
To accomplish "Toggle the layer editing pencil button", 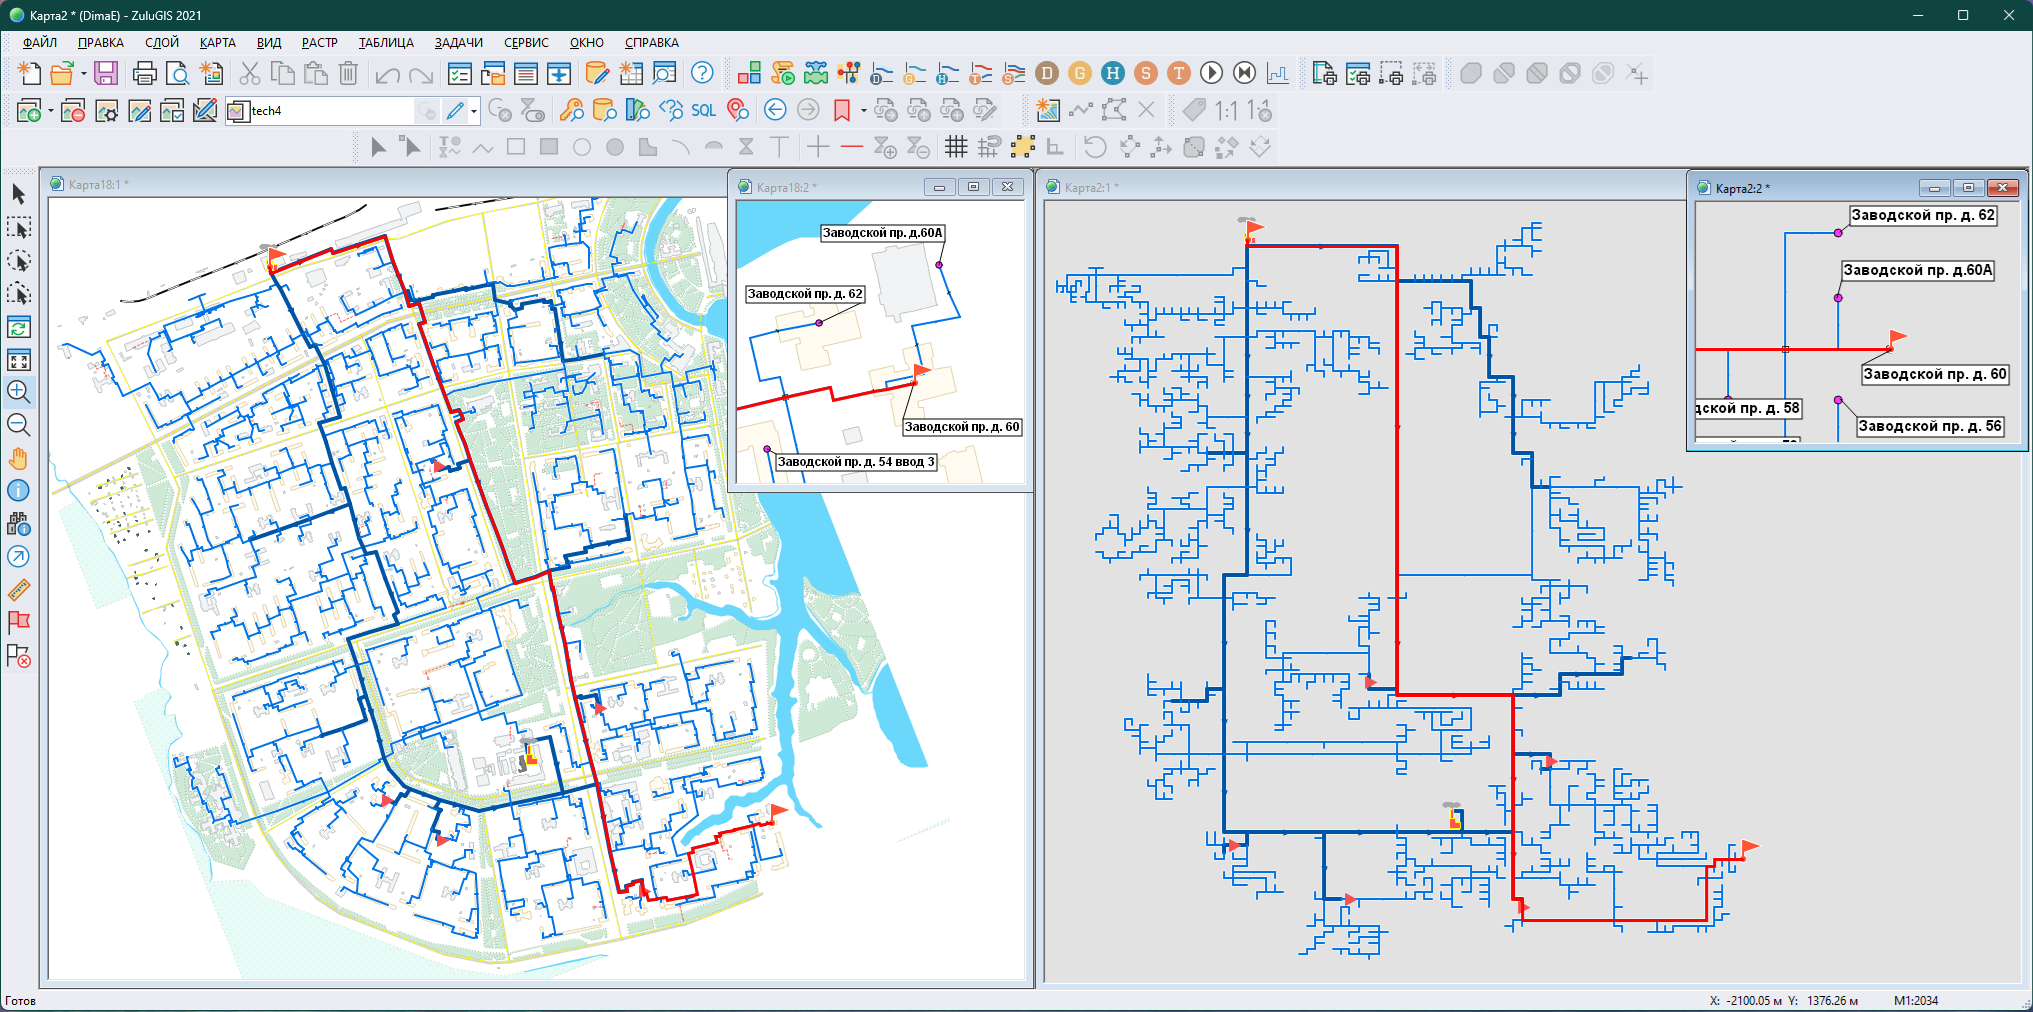I will click(x=455, y=111).
